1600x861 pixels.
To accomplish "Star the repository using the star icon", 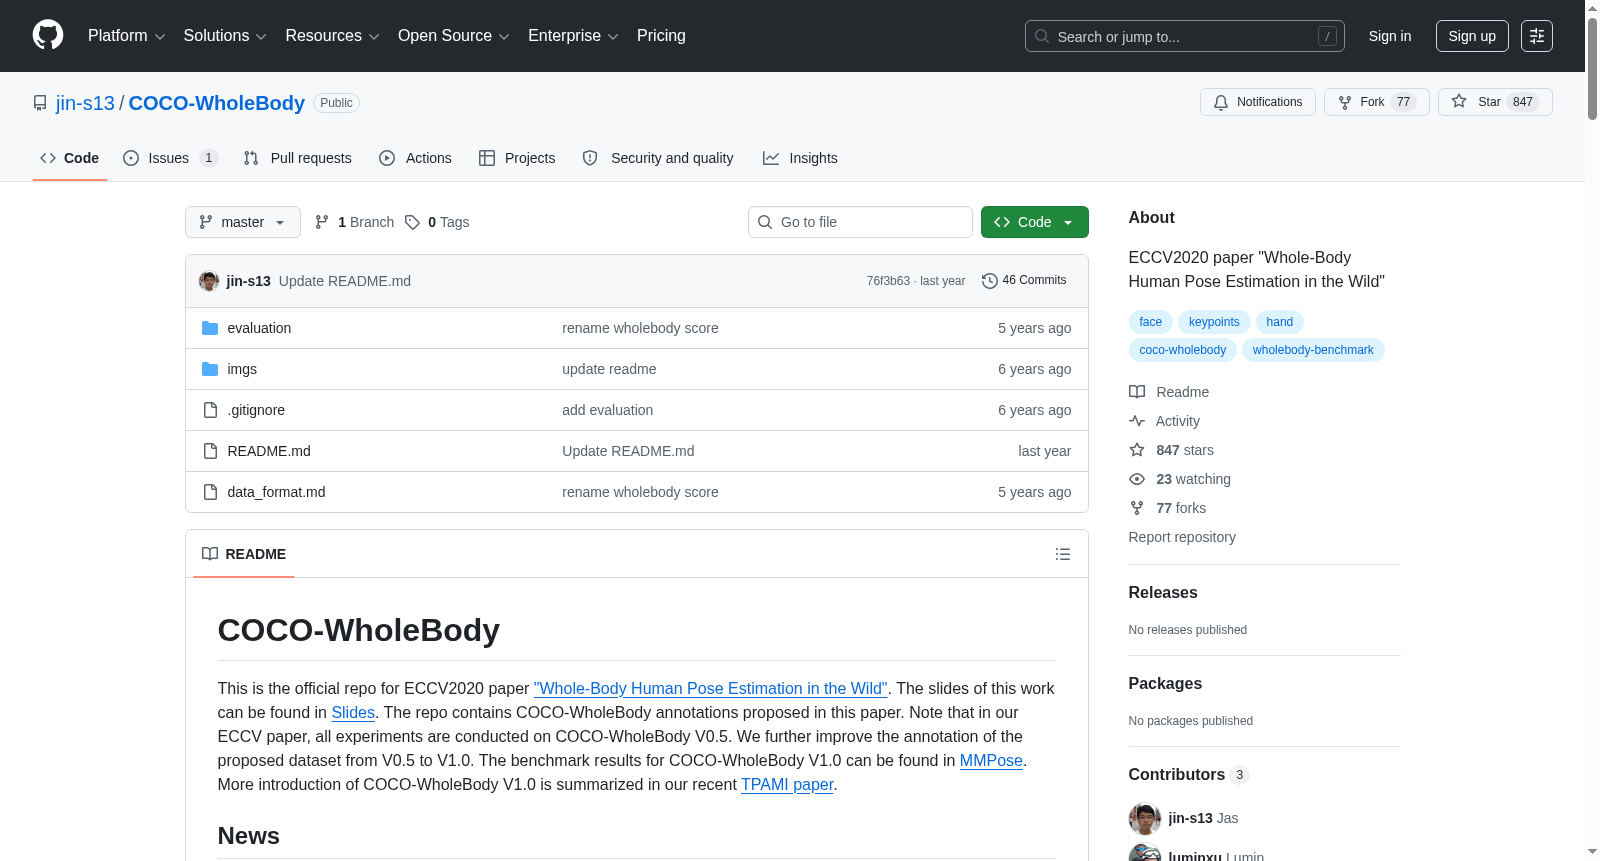I will (x=1459, y=102).
